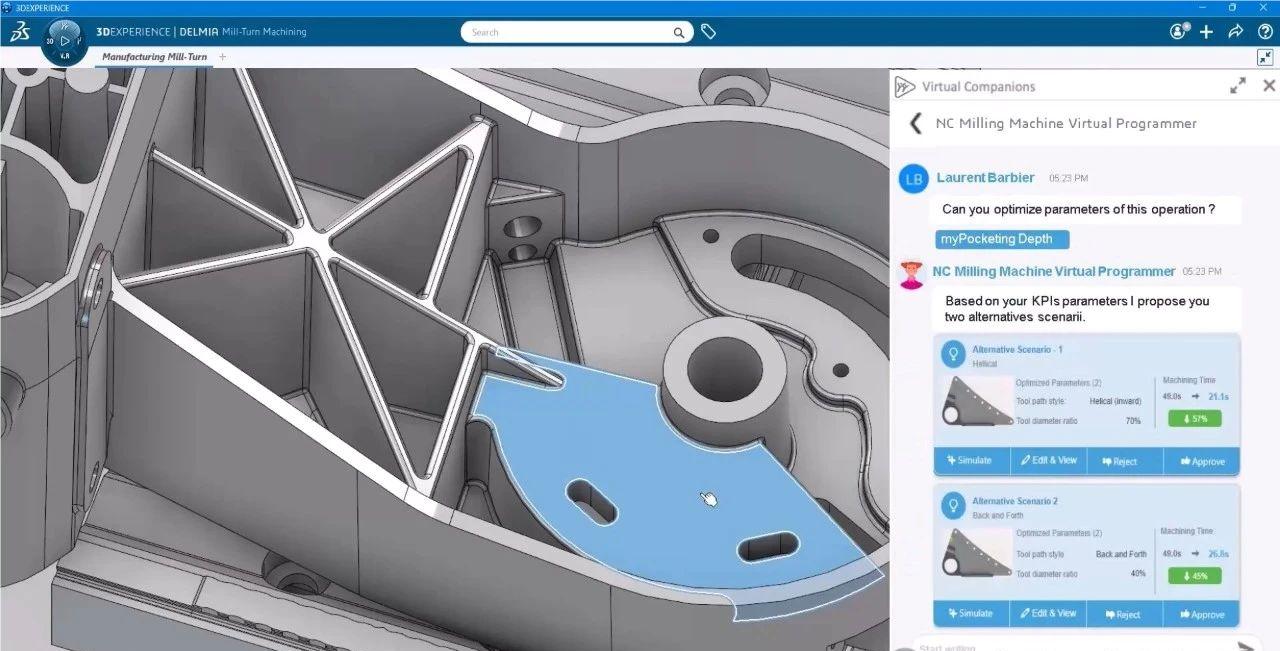
Task: Open the help question mark icon
Action: tap(1265, 32)
